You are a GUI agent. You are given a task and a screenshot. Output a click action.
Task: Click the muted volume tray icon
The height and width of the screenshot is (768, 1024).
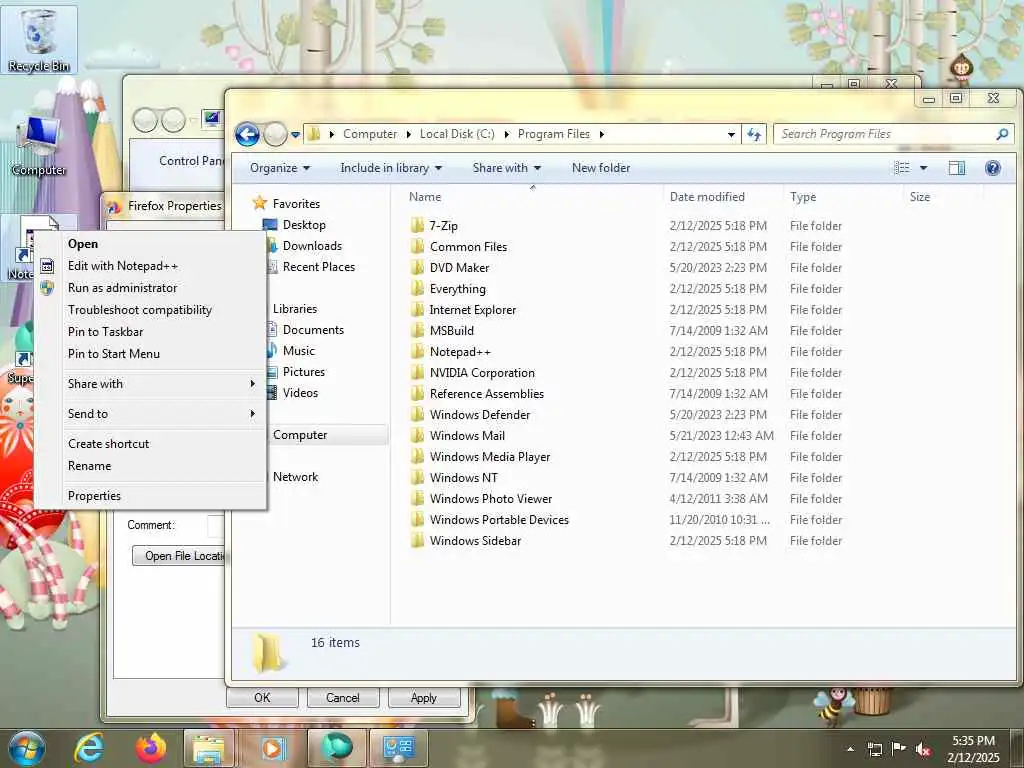click(x=923, y=749)
